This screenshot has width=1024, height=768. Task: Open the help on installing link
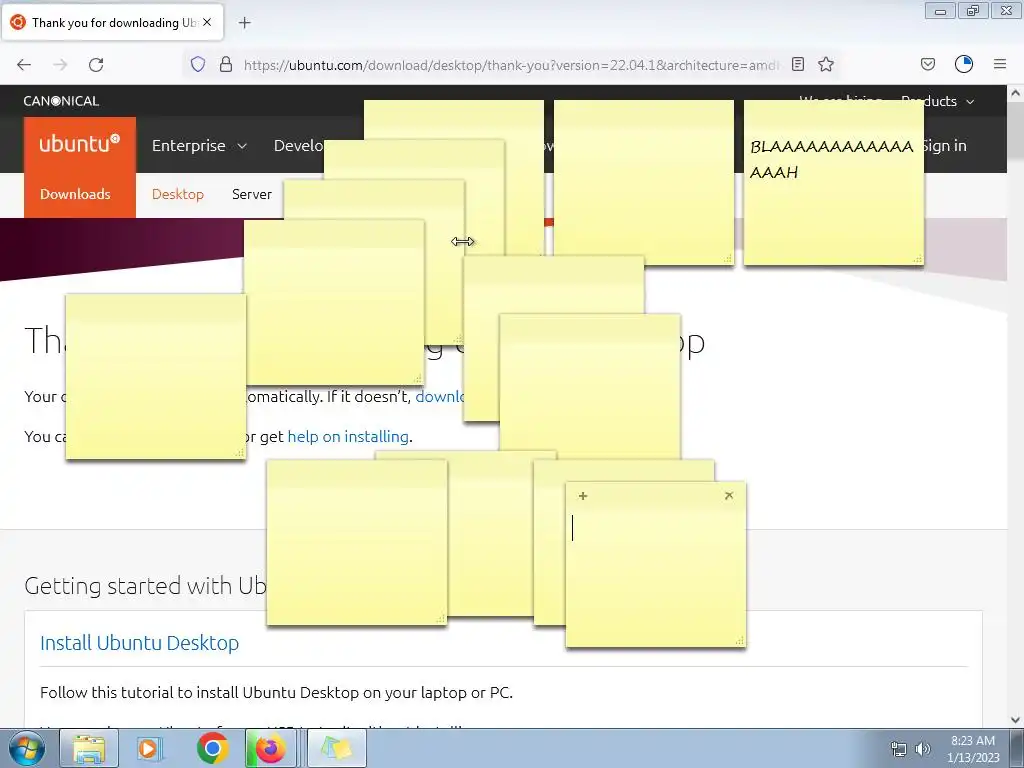coord(348,436)
